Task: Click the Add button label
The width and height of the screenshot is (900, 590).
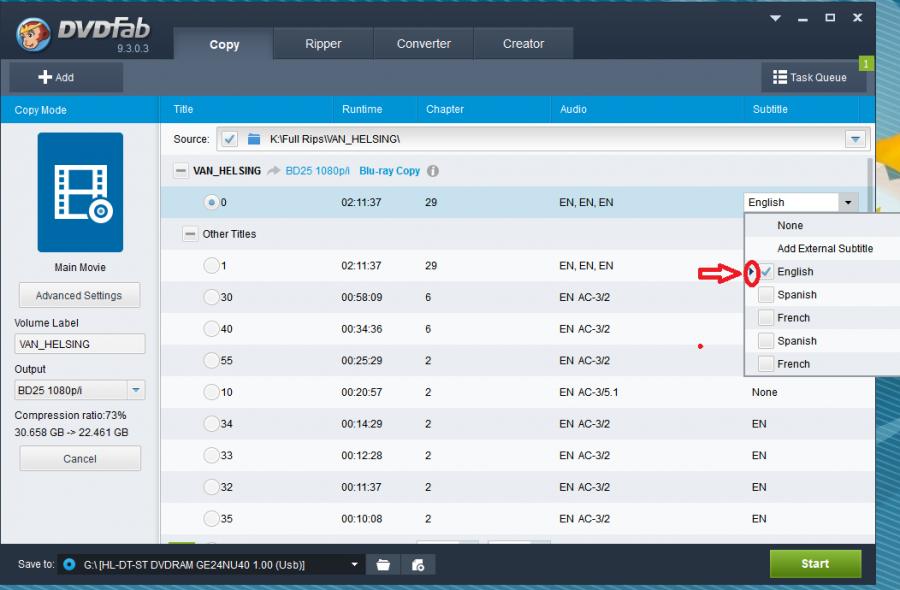Action: click(x=64, y=77)
